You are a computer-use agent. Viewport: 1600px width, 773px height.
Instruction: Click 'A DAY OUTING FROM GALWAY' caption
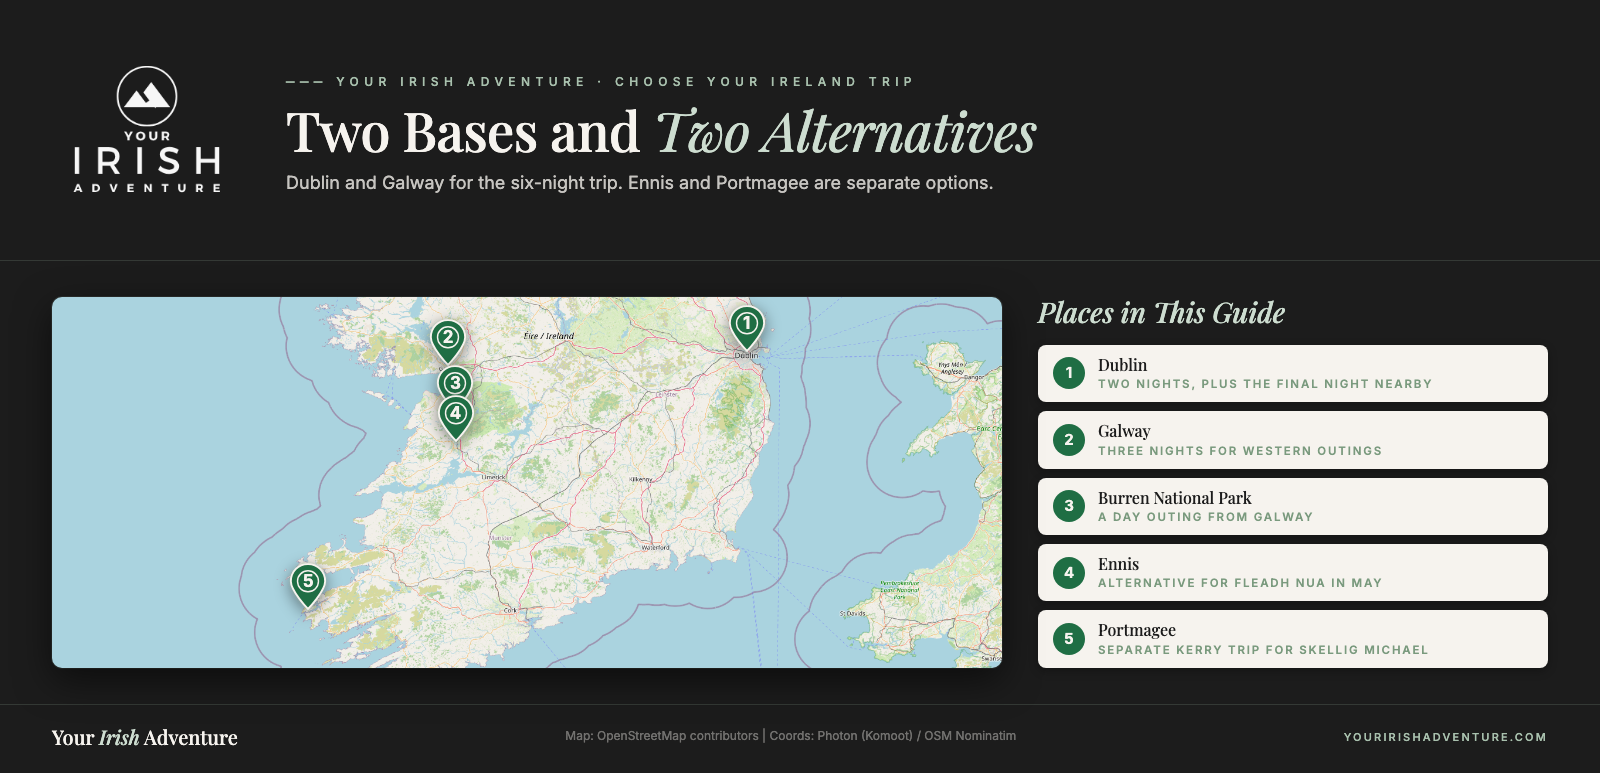point(1205,517)
